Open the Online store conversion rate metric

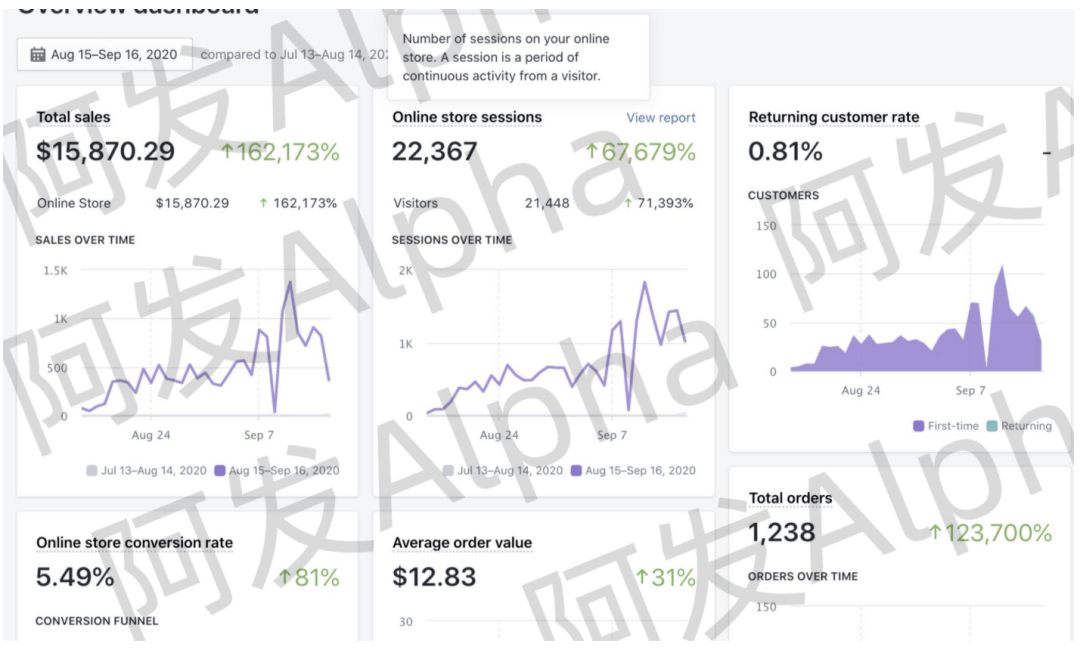pos(134,543)
